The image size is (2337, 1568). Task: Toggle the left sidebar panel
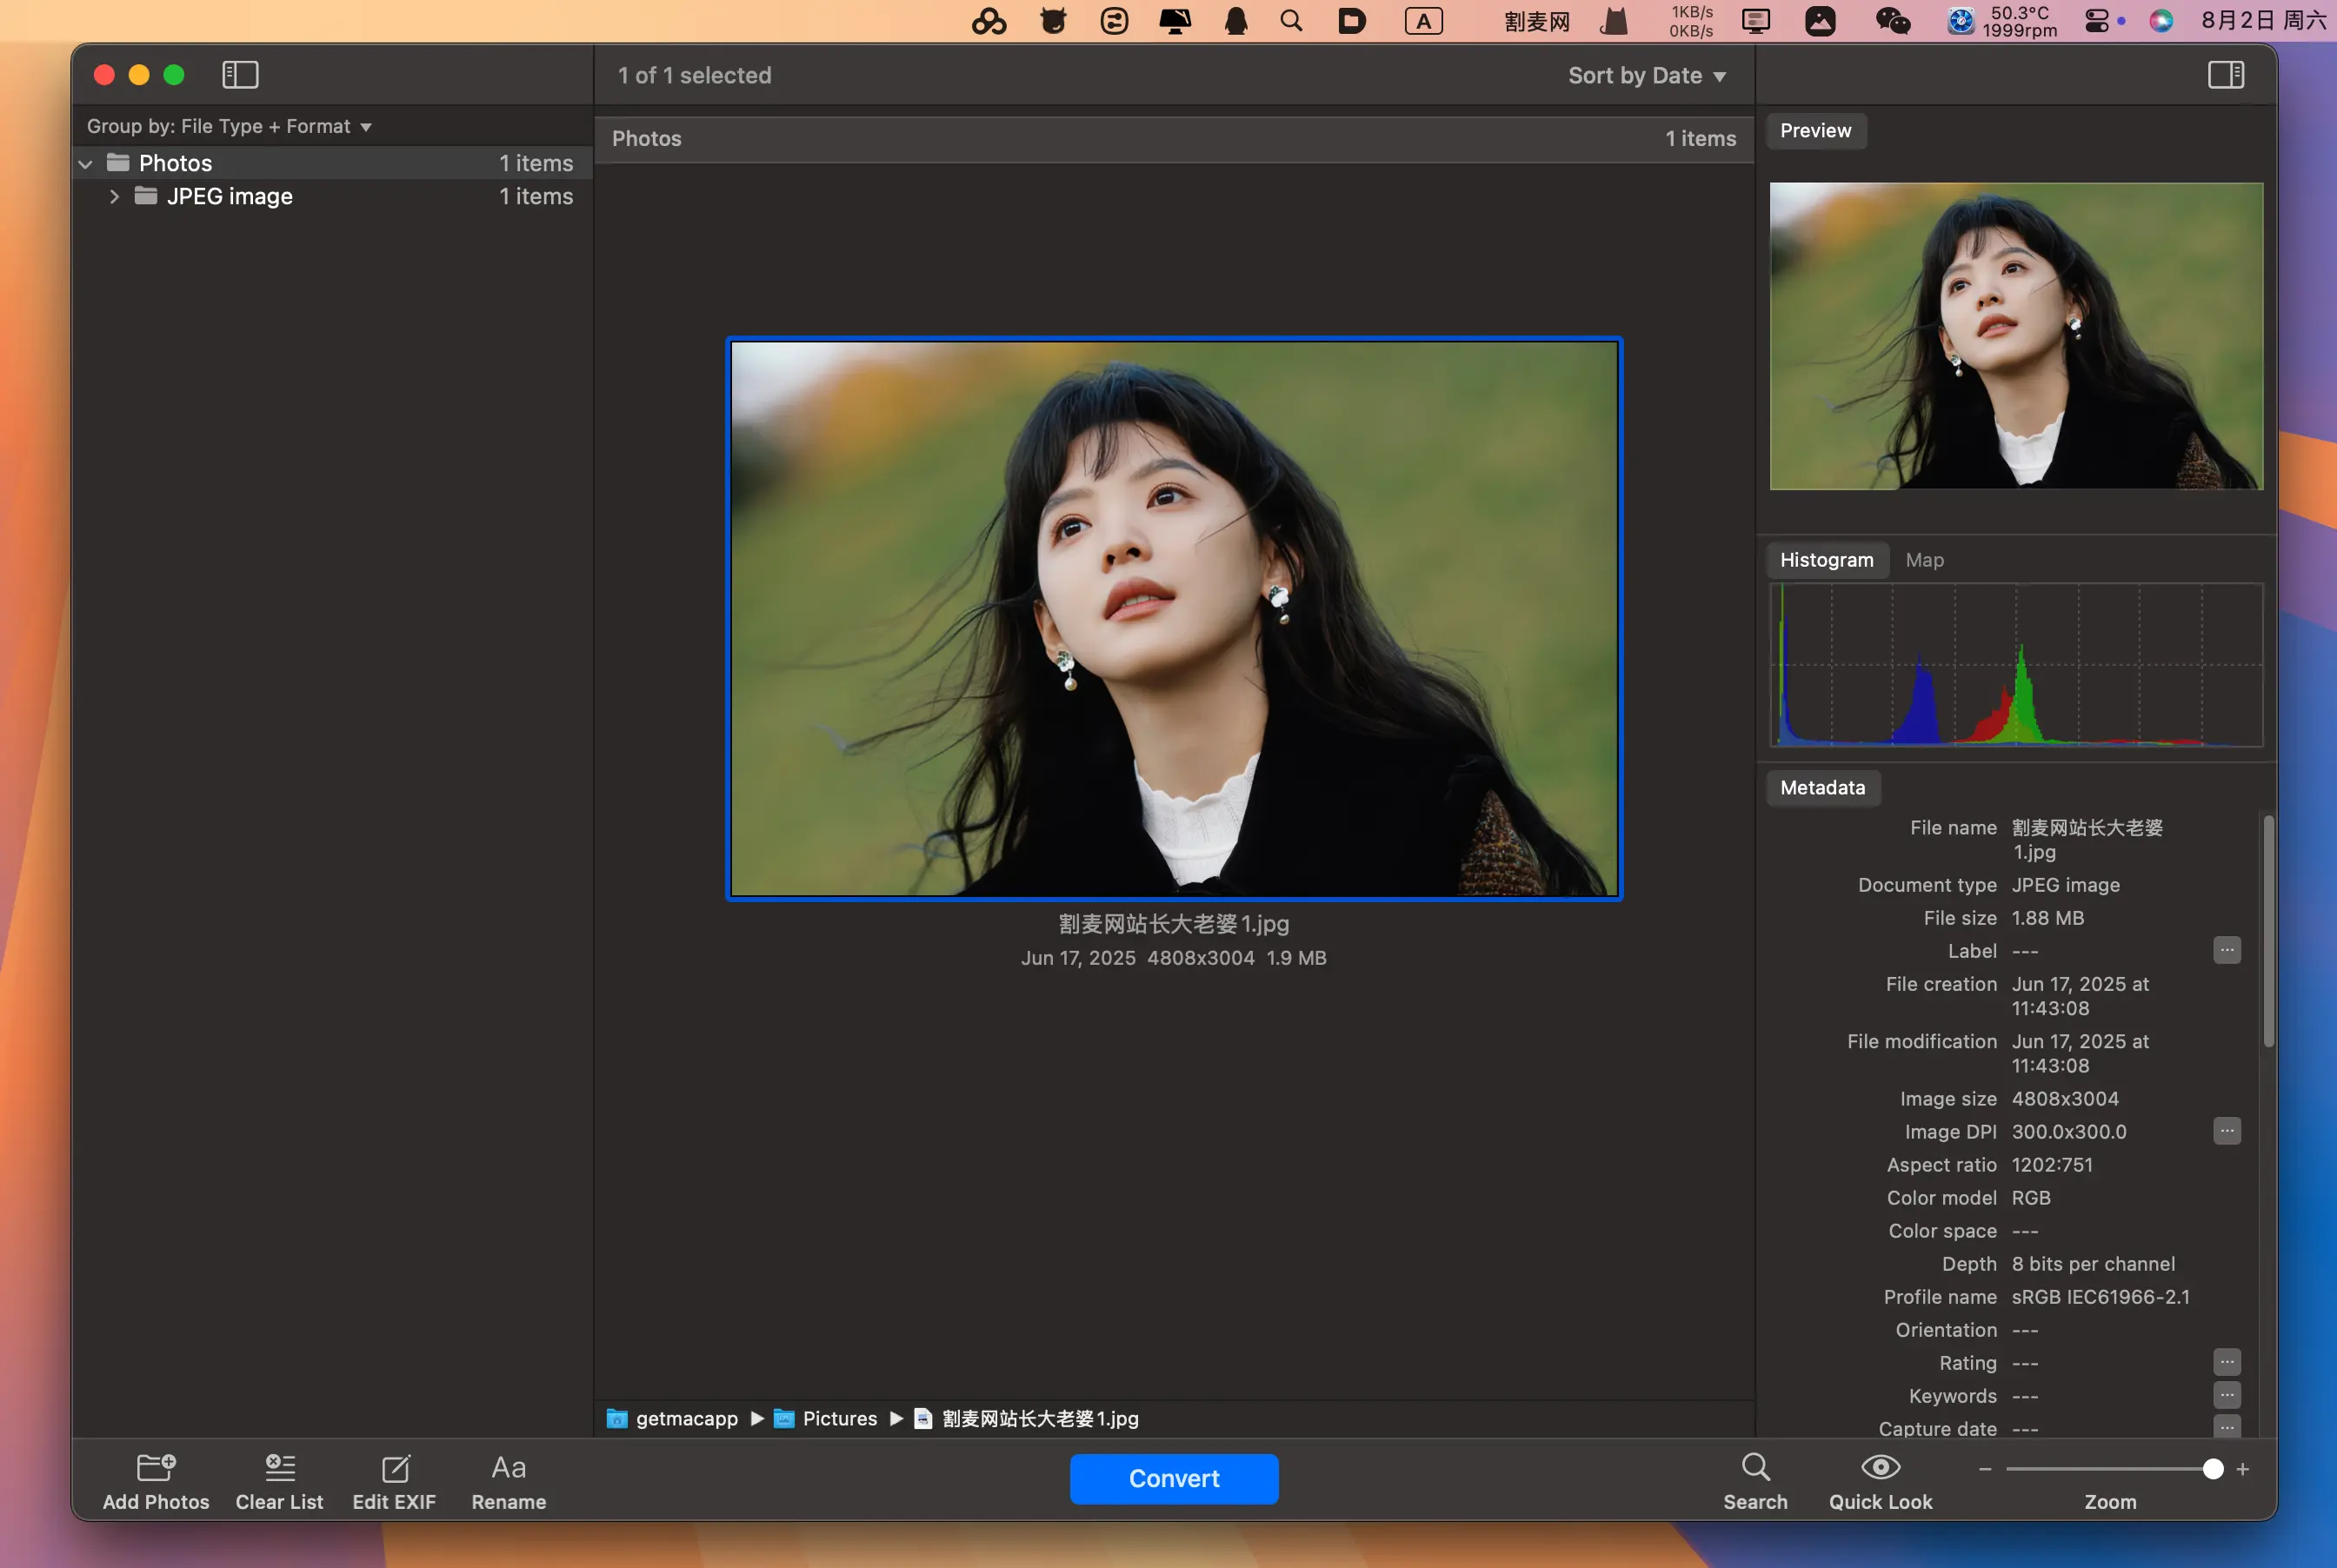[240, 75]
